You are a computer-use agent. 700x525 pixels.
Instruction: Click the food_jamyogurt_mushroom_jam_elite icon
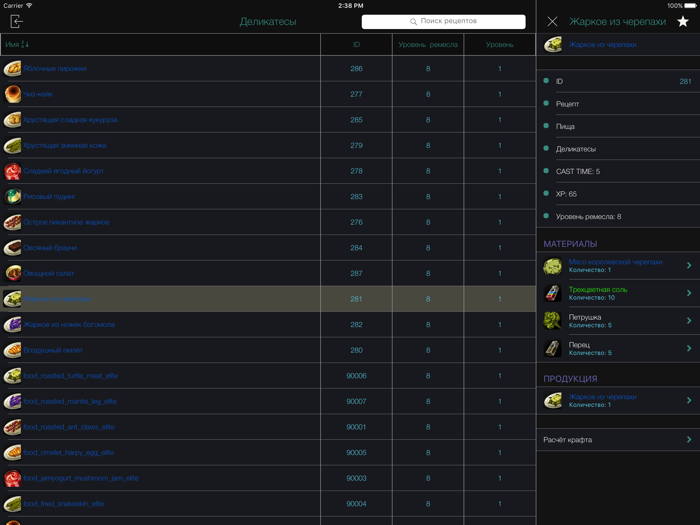pyautogui.click(x=12, y=478)
